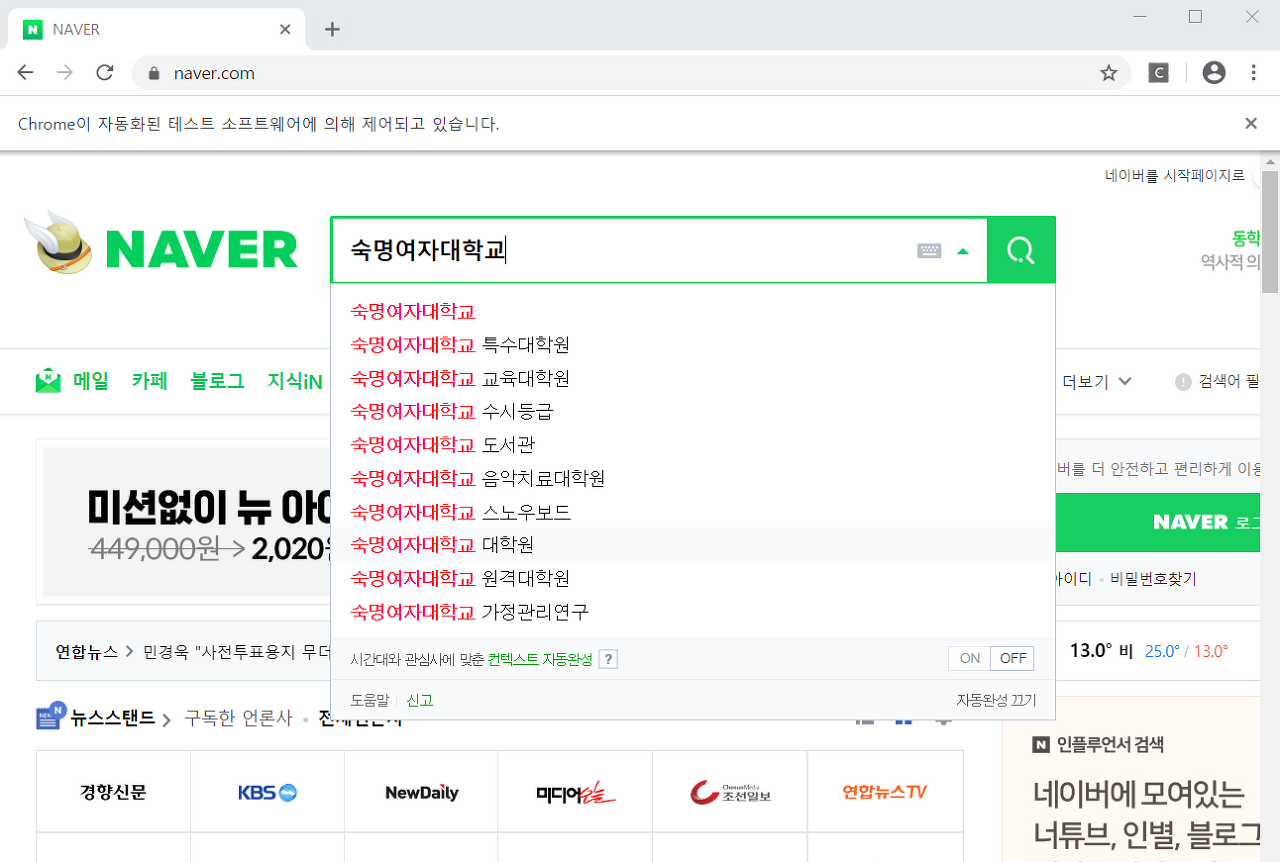Open the 블로그 service link
The height and width of the screenshot is (862, 1280).
(217, 381)
